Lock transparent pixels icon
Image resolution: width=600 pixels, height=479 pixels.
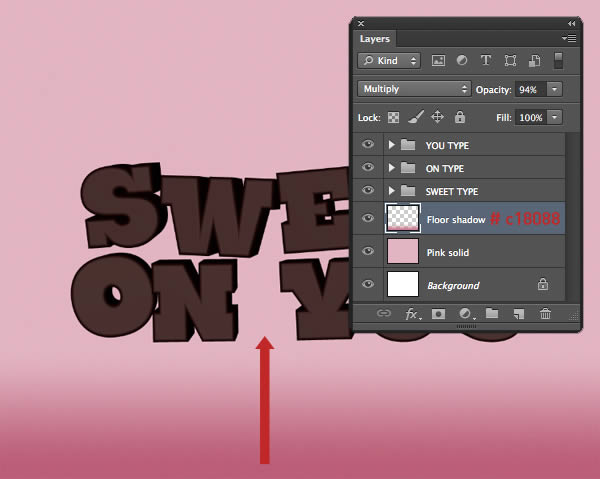(x=393, y=117)
